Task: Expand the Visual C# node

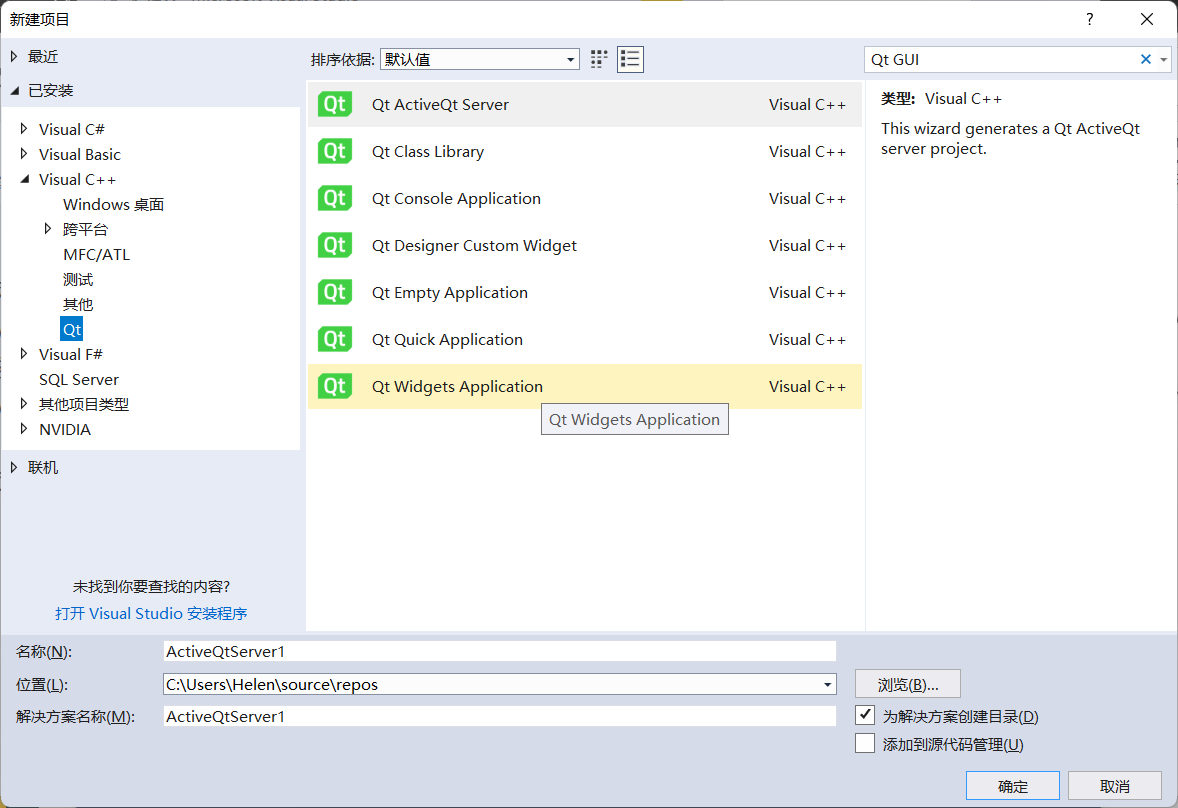Action: tap(24, 129)
